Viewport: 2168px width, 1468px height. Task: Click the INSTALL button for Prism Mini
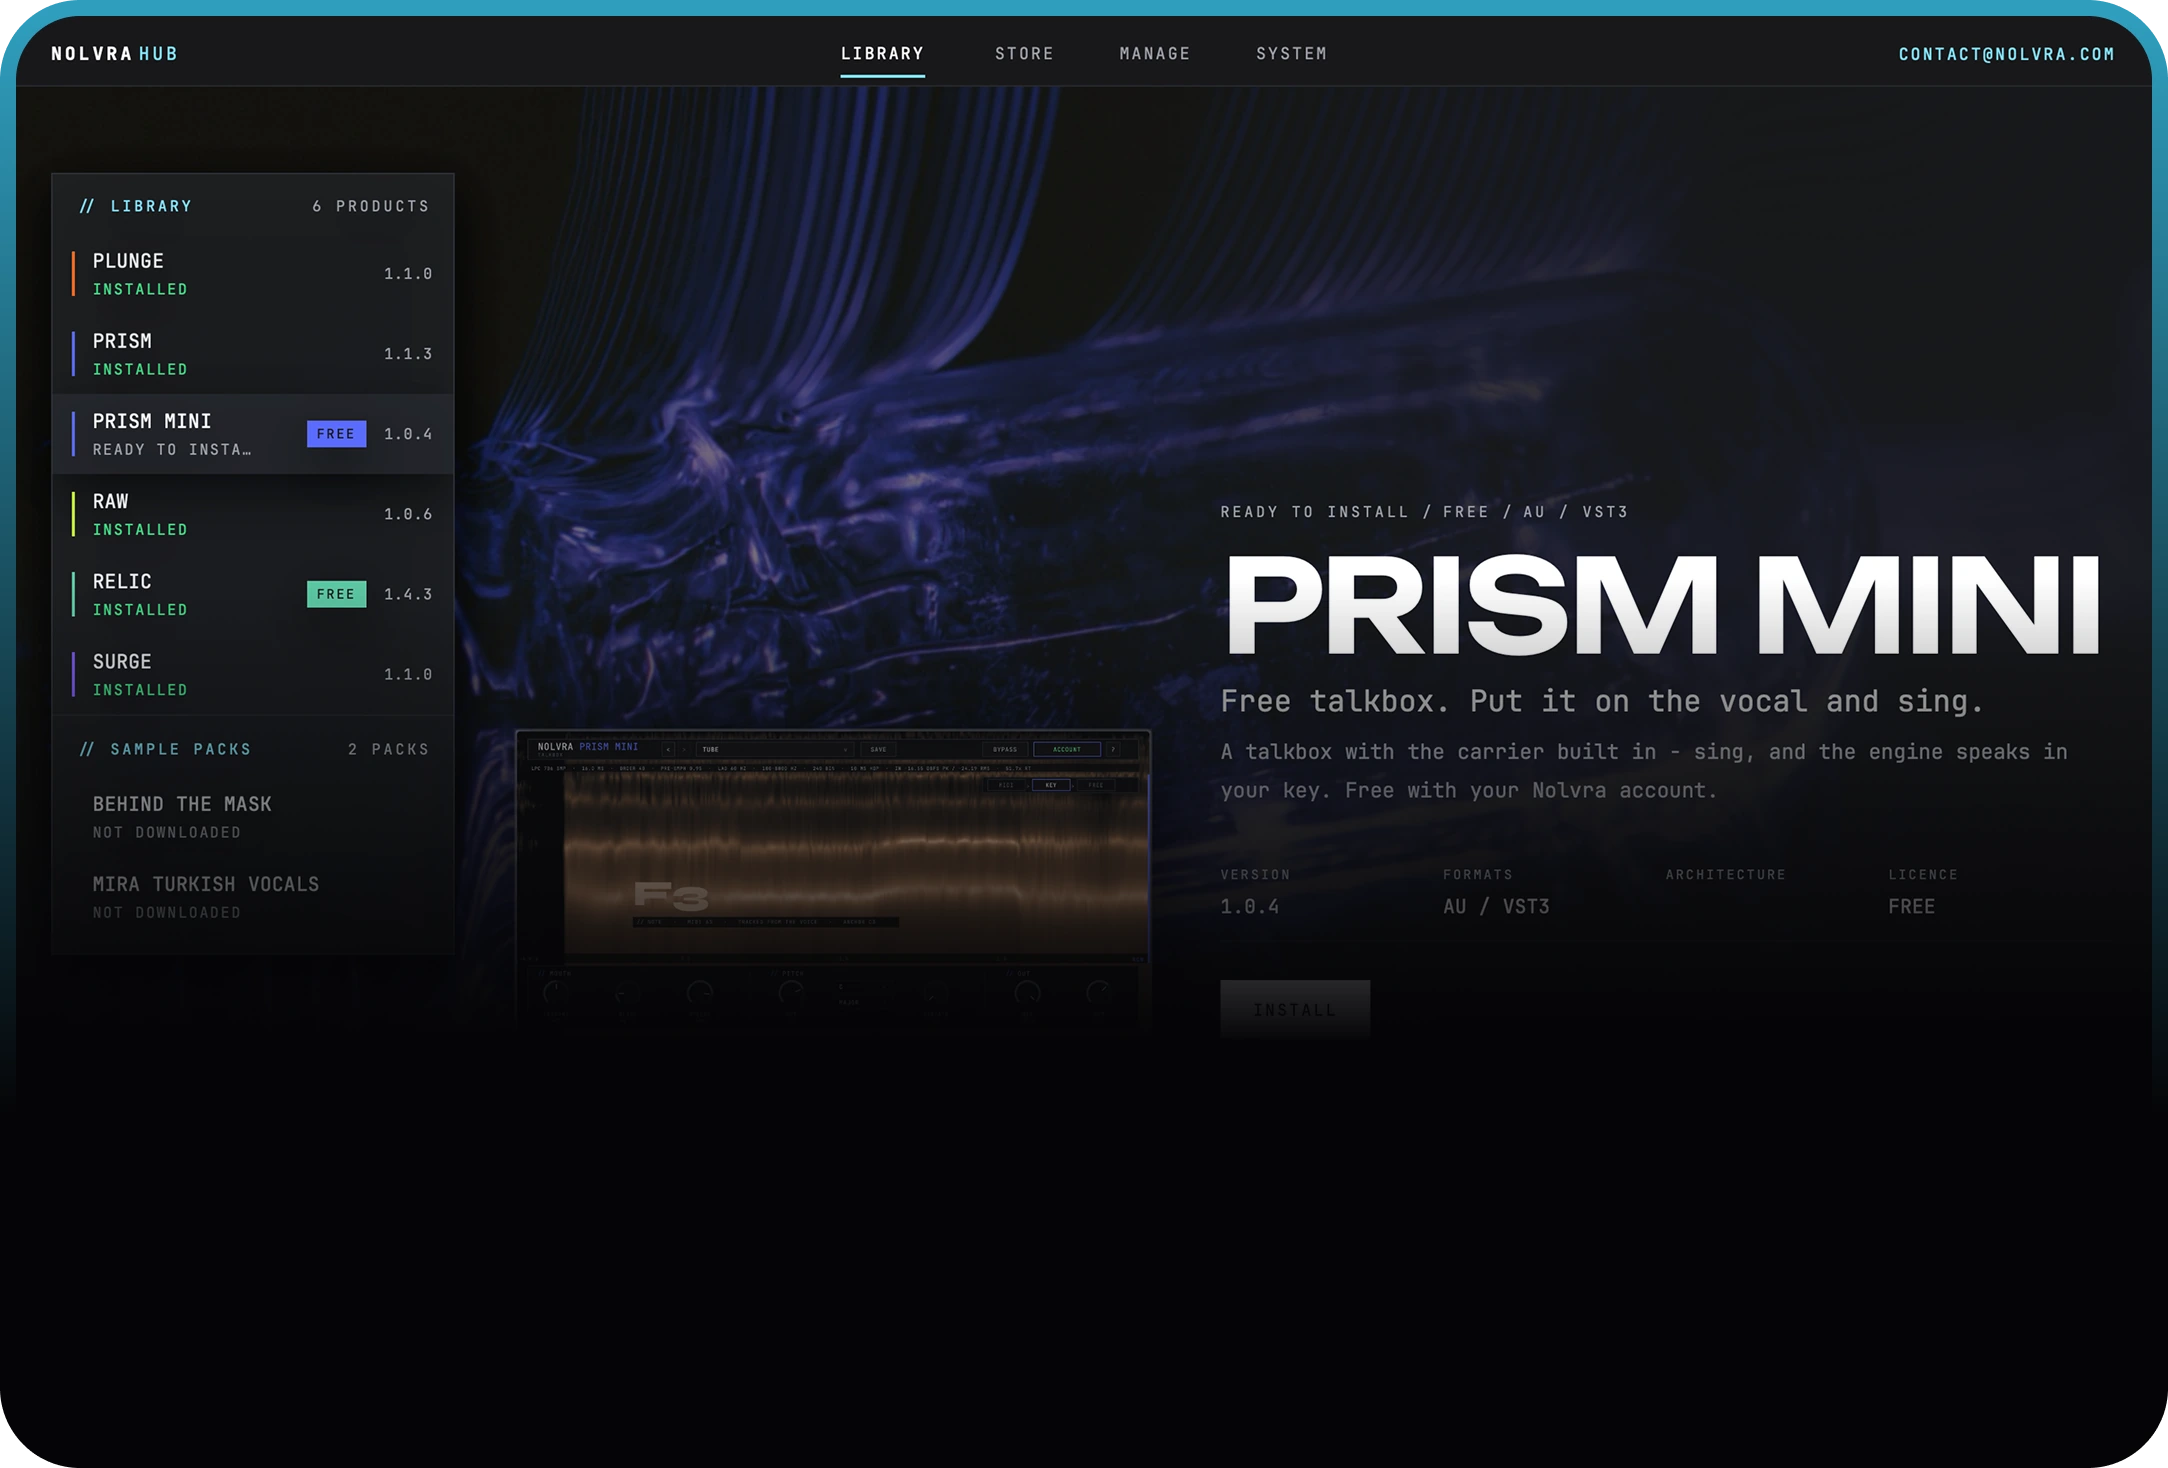pyautogui.click(x=1295, y=1010)
